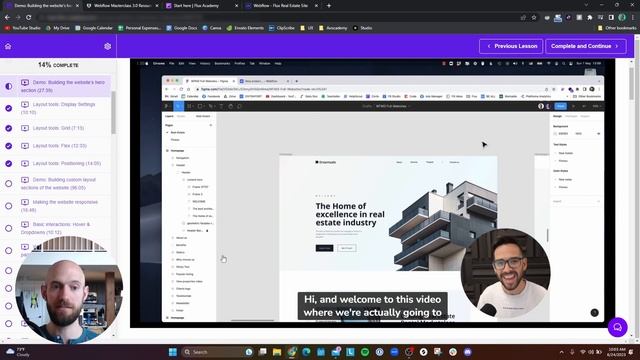Open lesson Making the website responsive

pos(56,206)
